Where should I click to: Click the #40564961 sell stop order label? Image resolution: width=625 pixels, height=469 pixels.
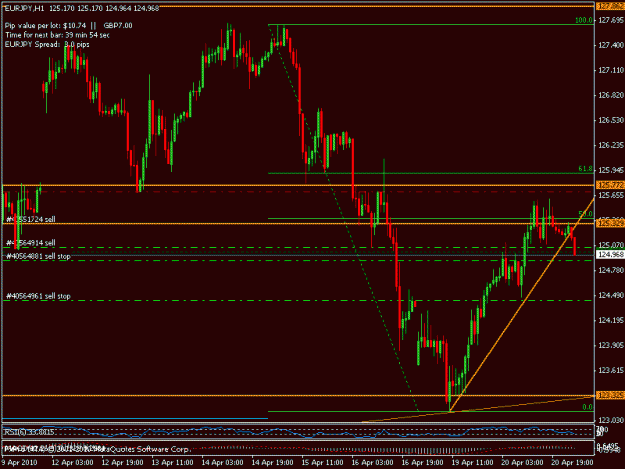coord(38,296)
